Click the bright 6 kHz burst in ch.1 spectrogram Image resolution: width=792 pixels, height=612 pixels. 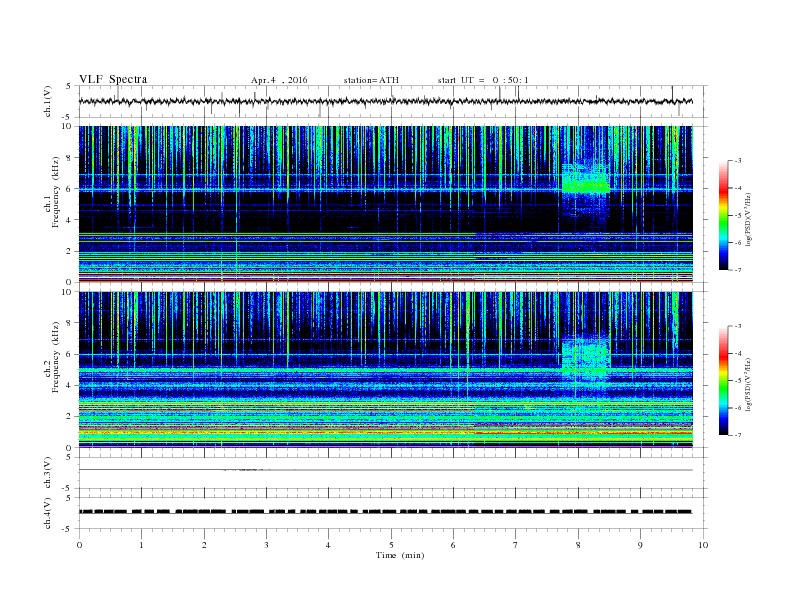point(586,183)
